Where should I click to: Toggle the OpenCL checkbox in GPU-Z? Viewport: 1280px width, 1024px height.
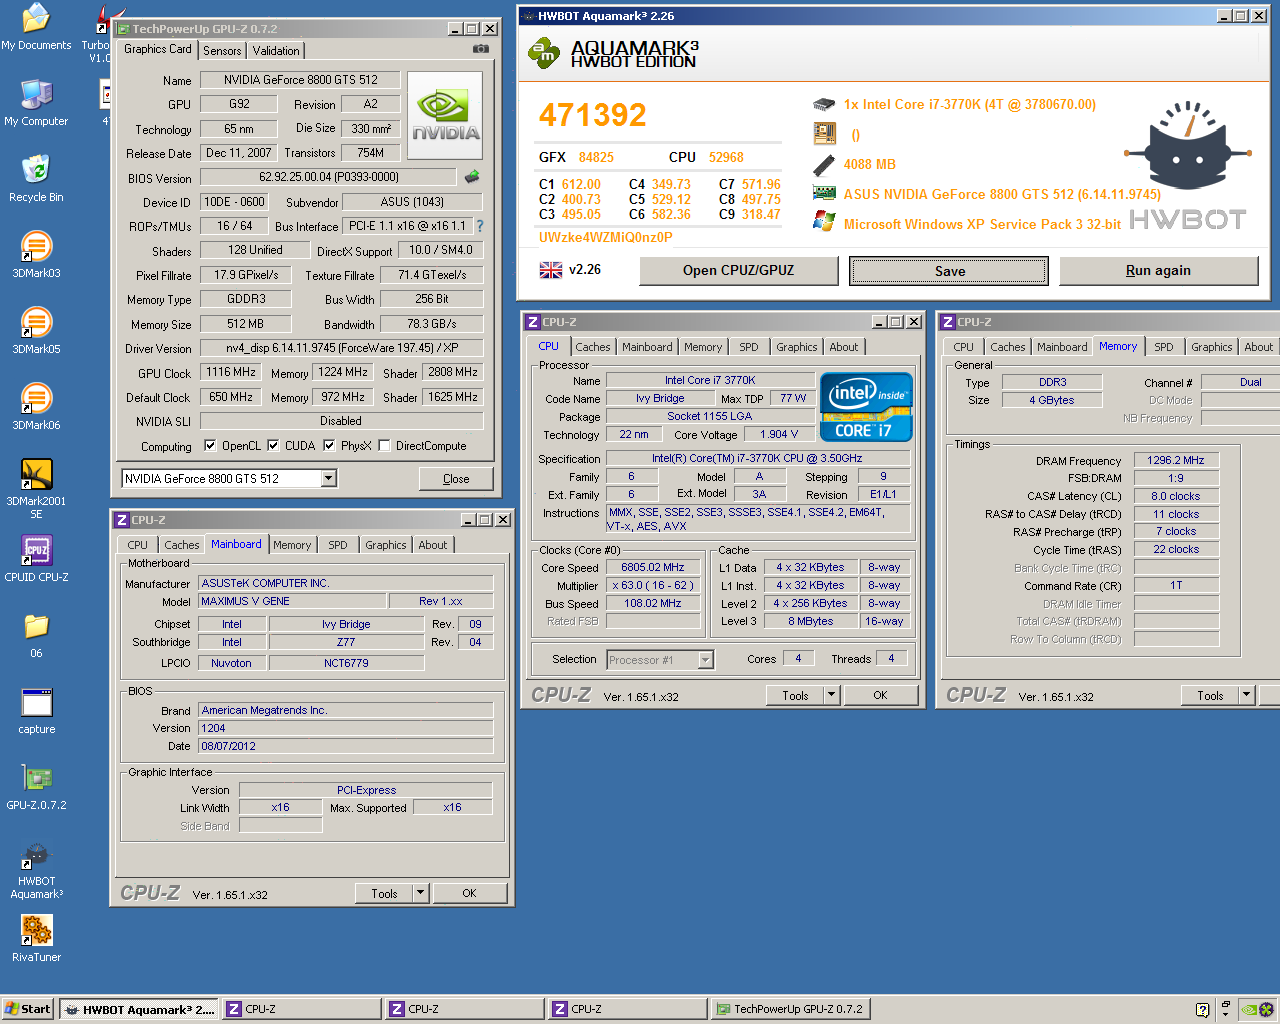pos(210,446)
